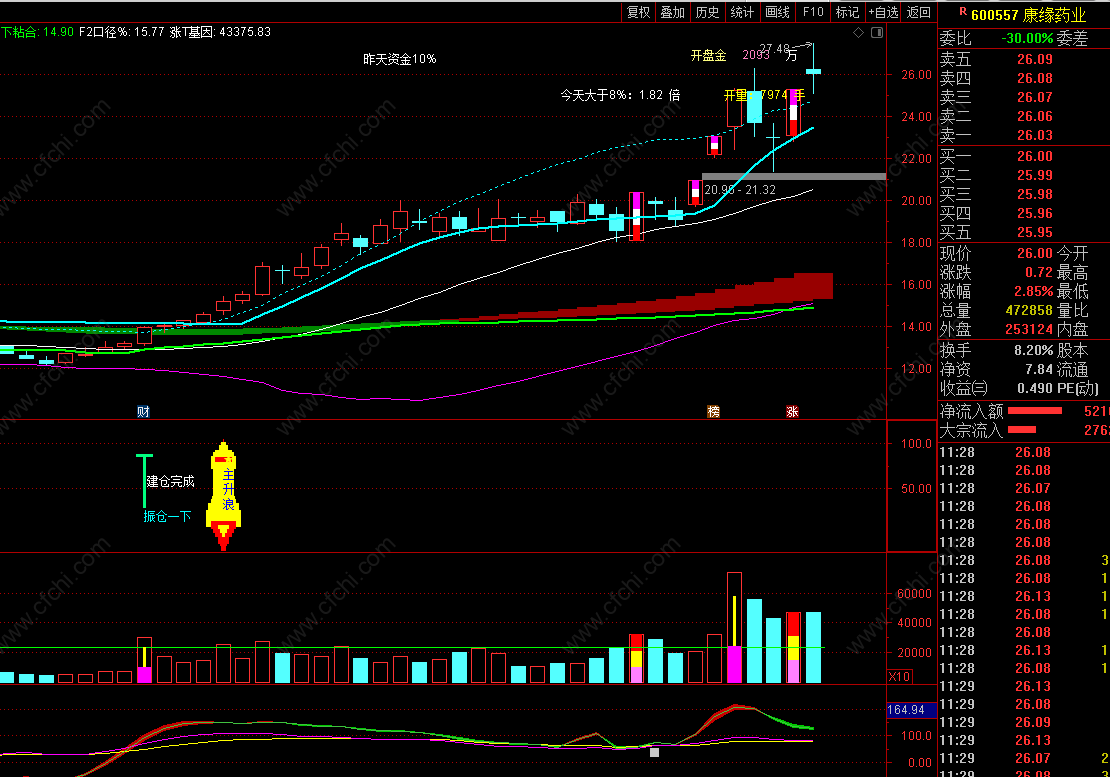Open the 统计 statistics option

click(742, 12)
